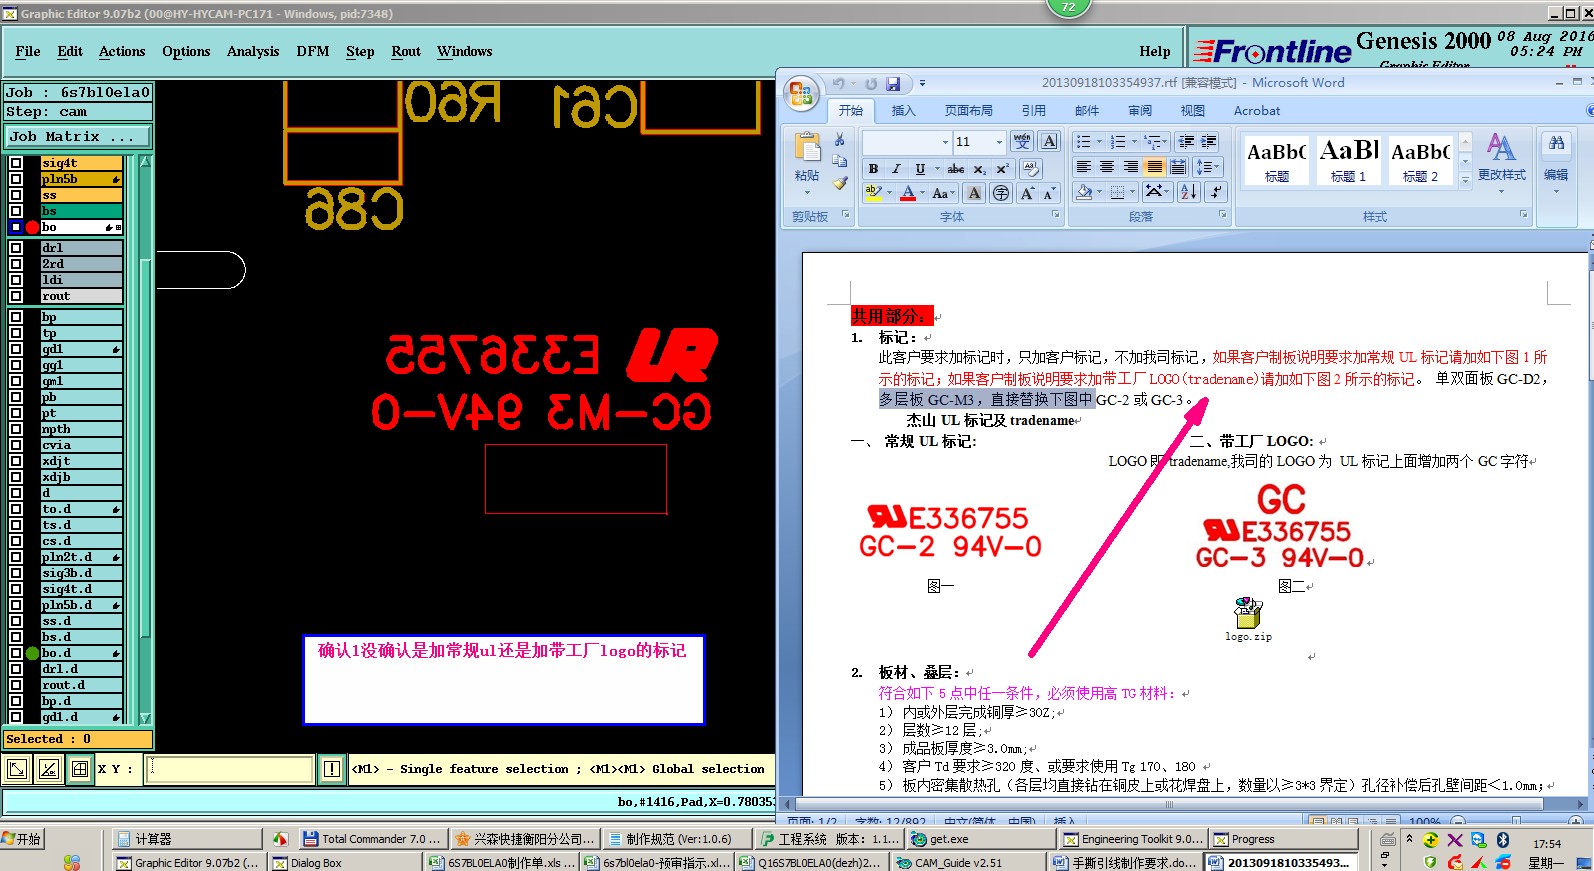
Task: Open CAM_Guide v2.51 from taskbar
Action: click(x=969, y=862)
